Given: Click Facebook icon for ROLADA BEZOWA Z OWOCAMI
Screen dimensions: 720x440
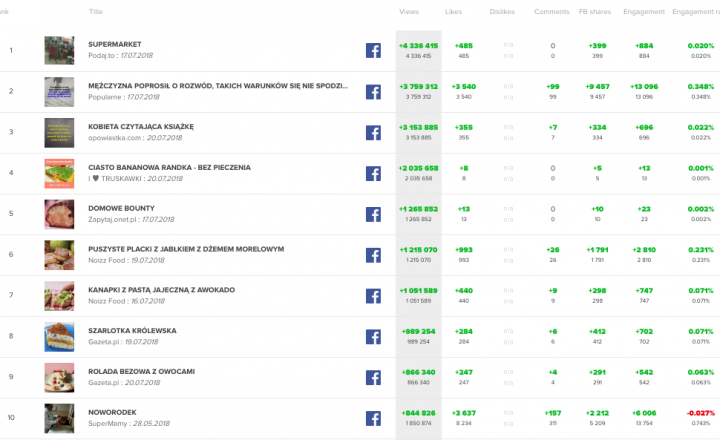Looking at the screenshot, I should tap(373, 377).
